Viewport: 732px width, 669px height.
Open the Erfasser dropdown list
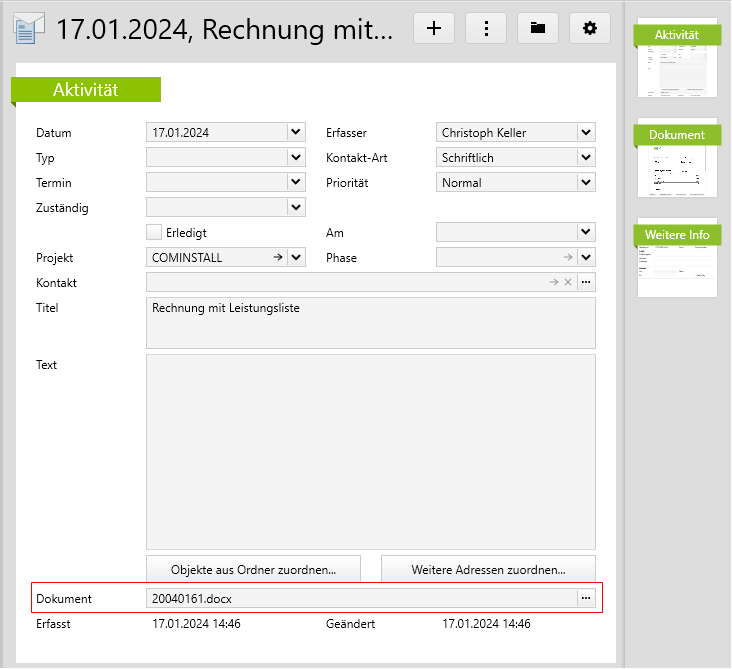click(x=586, y=132)
